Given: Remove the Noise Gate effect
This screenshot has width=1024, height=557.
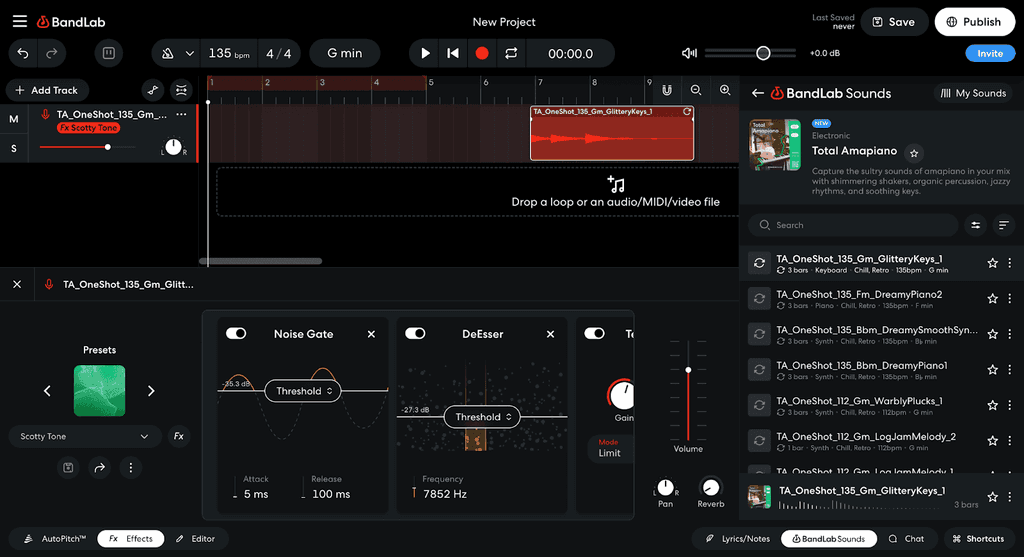Looking at the screenshot, I should pyautogui.click(x=371, y=334).
